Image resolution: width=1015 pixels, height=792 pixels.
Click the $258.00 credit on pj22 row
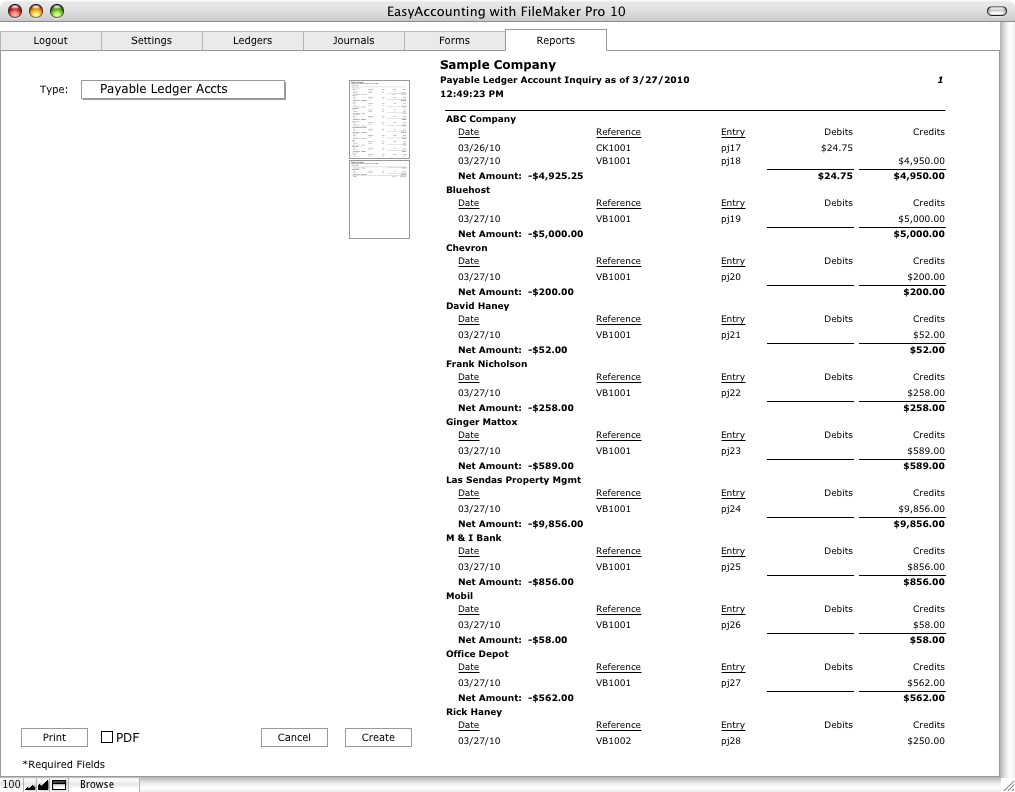(926, 393)
